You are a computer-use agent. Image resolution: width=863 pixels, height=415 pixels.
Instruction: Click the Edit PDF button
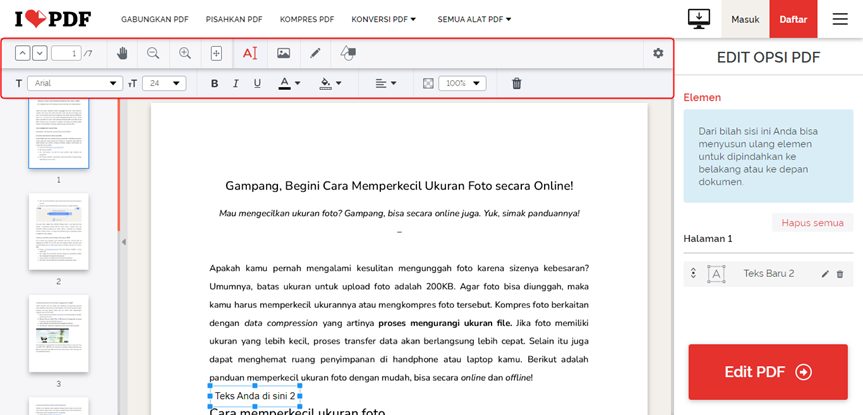tap(768, 372)
